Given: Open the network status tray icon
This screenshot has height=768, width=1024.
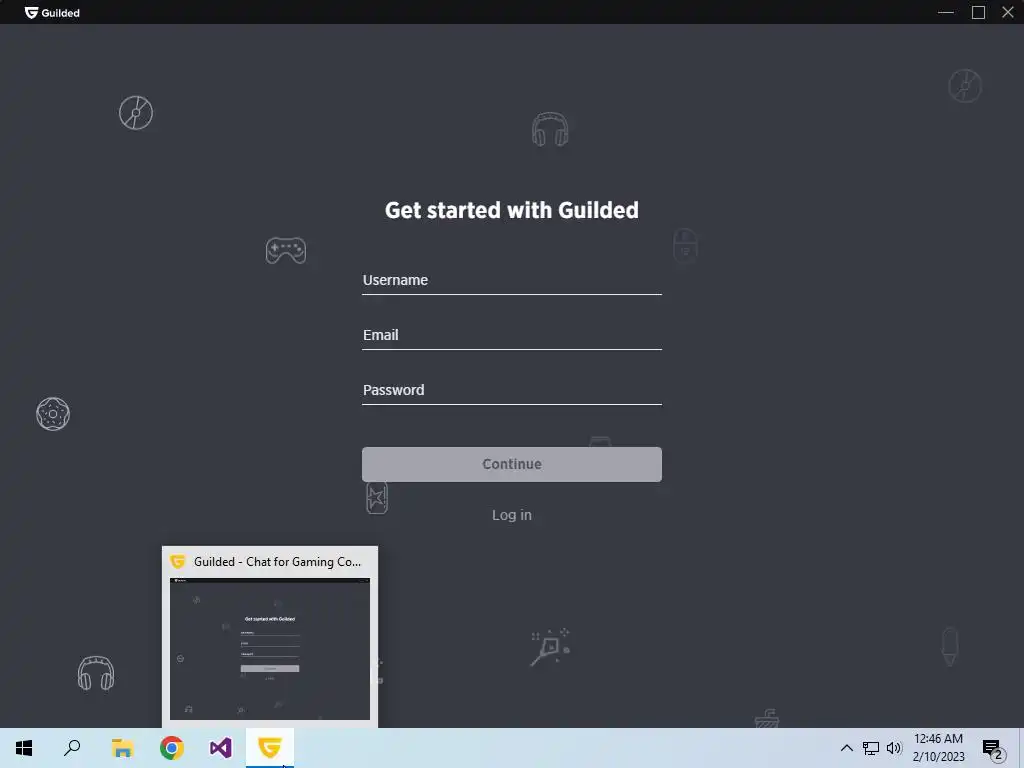Looking at the screenshot, I should point(871,748).
